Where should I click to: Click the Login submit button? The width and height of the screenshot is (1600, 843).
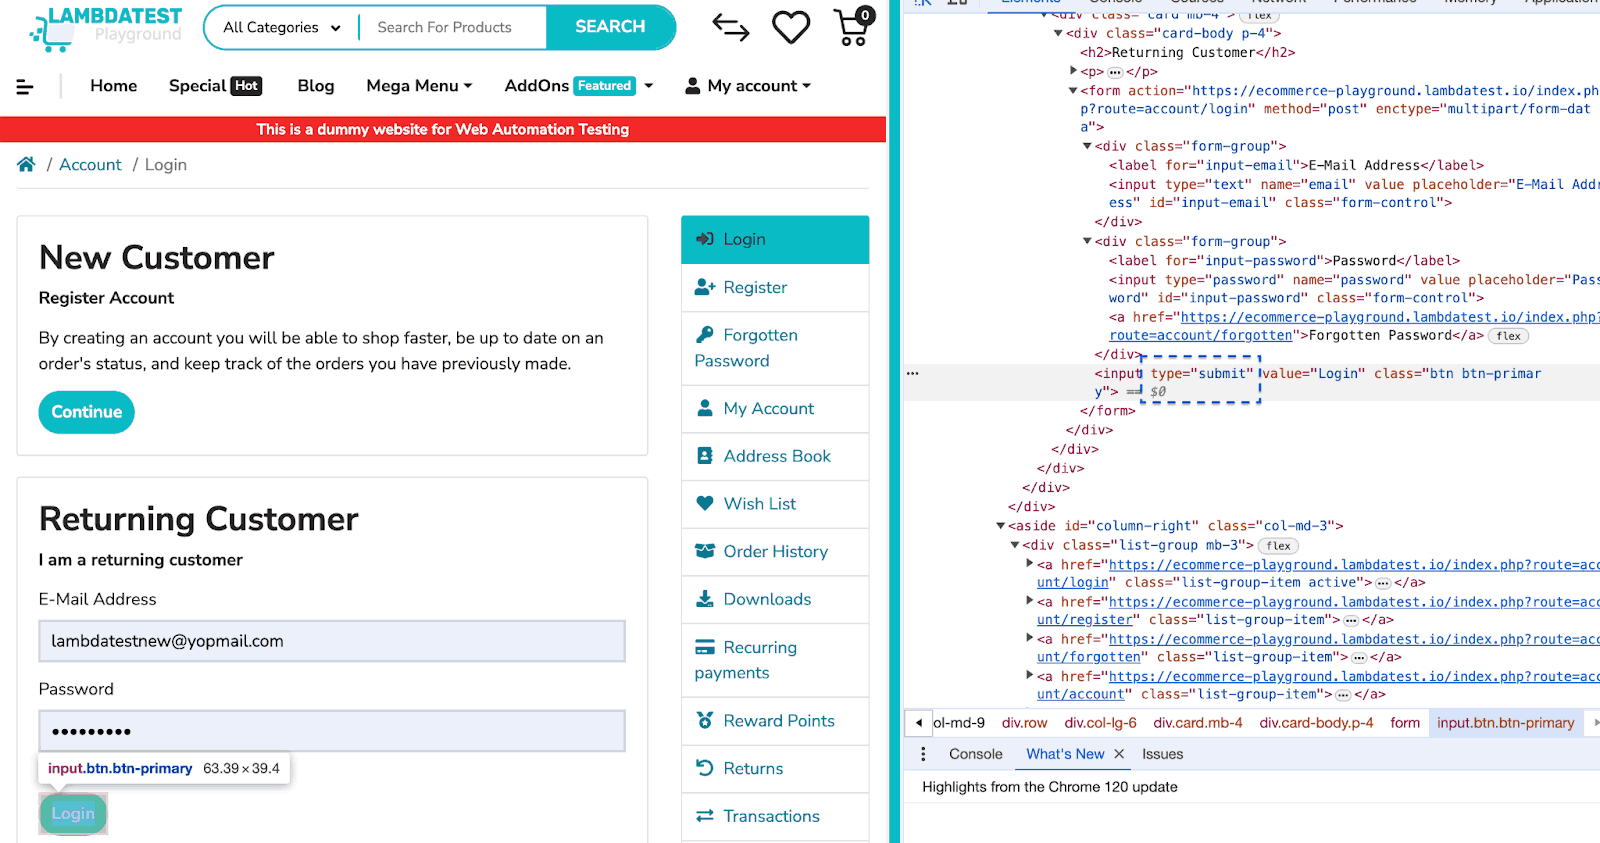pyautogui.click(x=73, y=814)
